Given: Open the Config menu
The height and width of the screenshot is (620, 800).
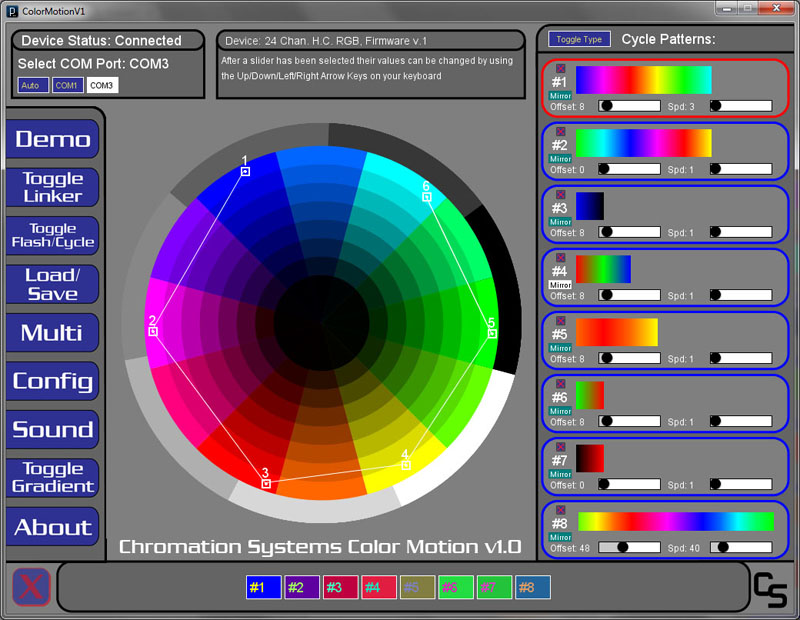Looking at the screenshot, I should coord(53,381).
